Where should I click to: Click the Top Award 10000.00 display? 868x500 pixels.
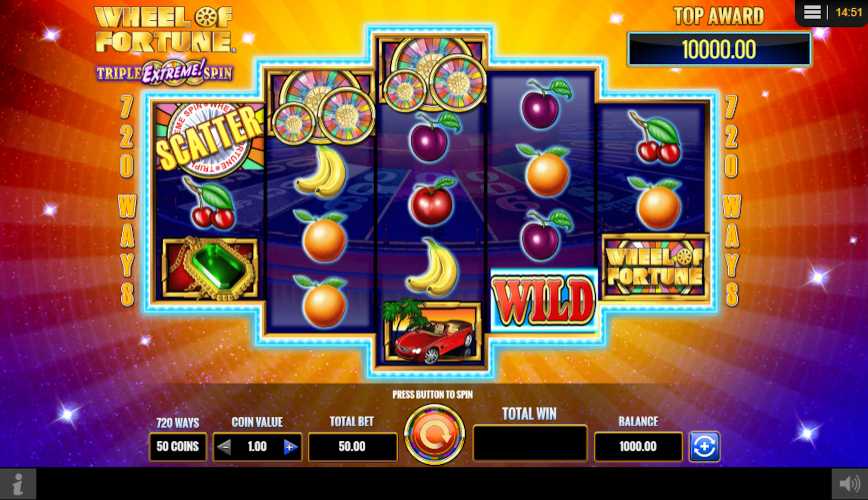click(x=719, y=49)
